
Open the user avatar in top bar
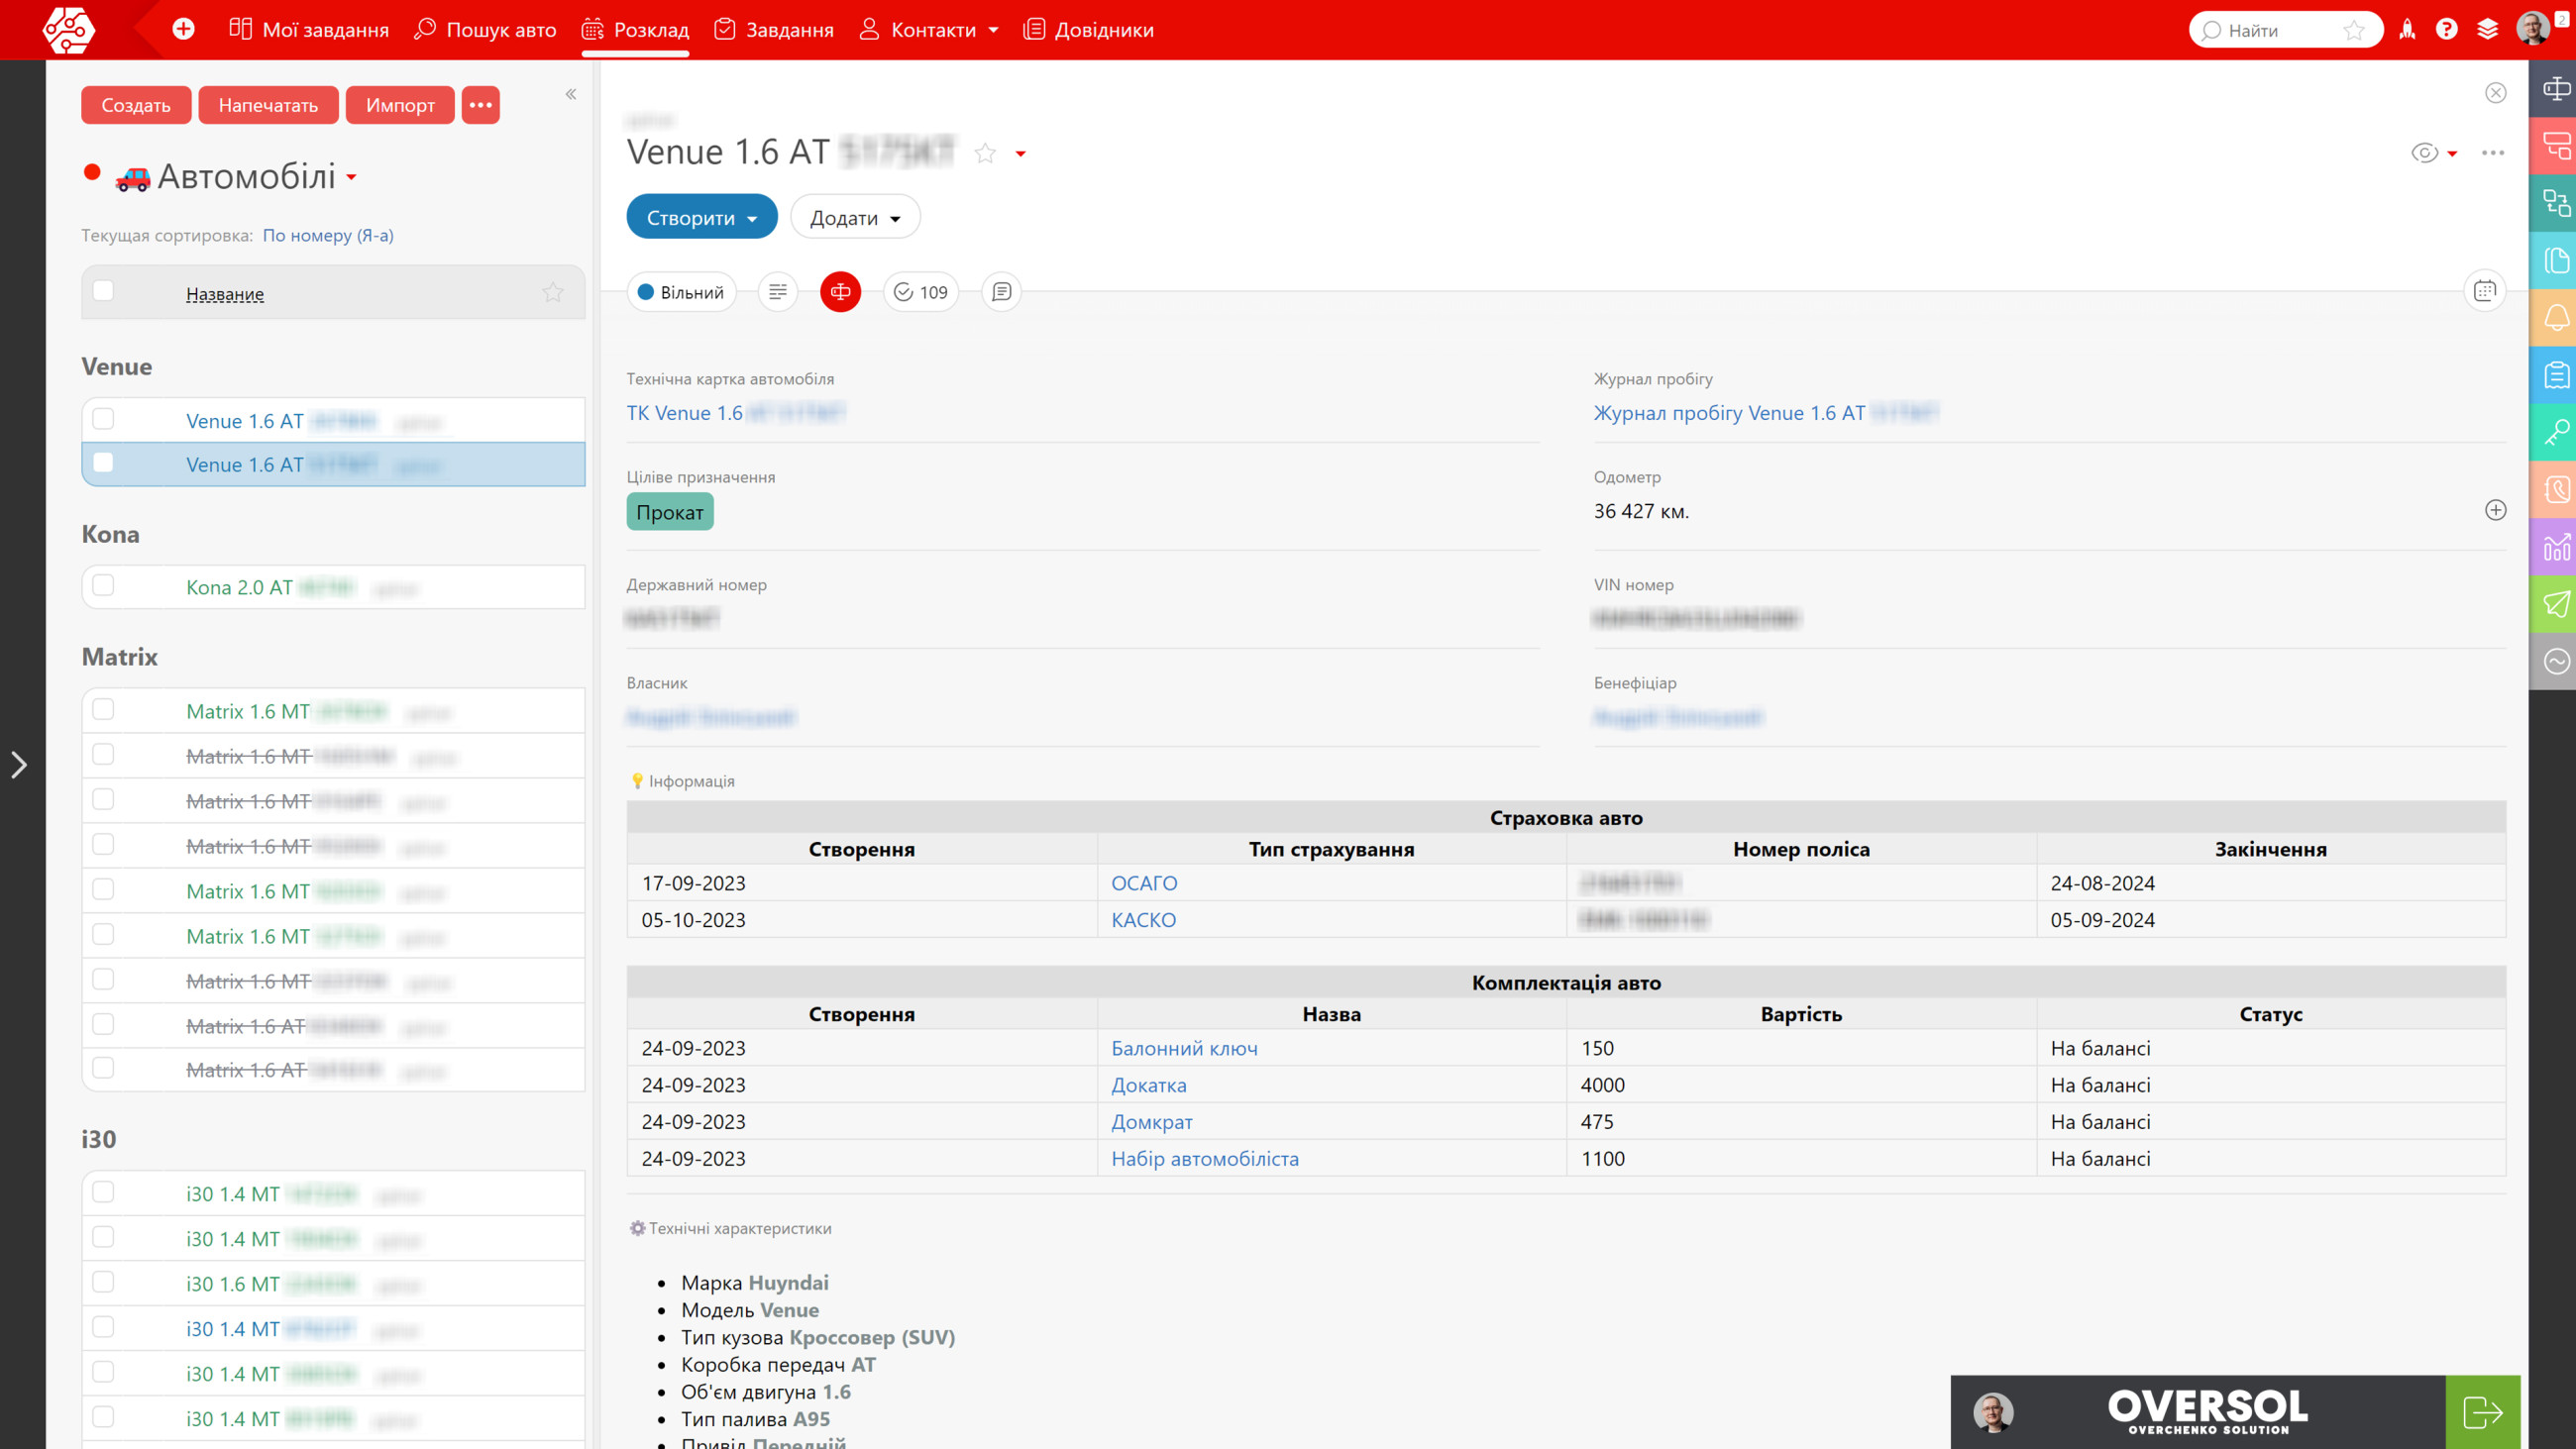pyautogui.click(x=2533, y=29)
